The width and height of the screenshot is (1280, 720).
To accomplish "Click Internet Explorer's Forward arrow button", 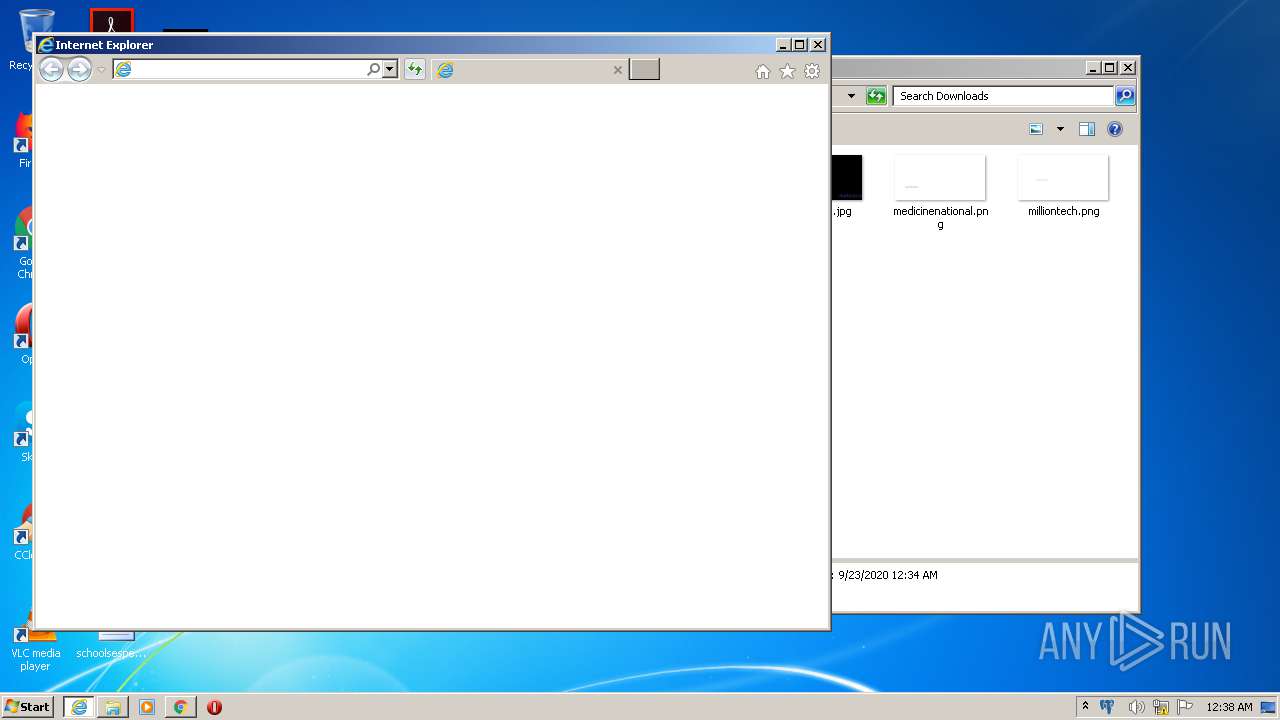I will pos(79,69).
